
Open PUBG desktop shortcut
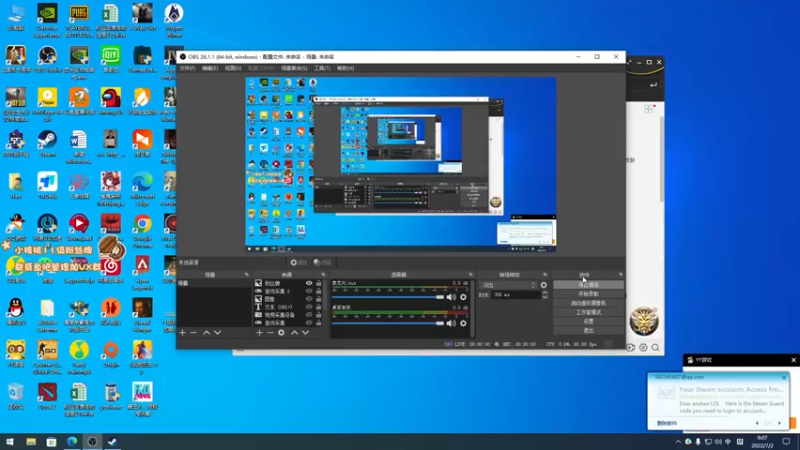(x=79, y=20)
